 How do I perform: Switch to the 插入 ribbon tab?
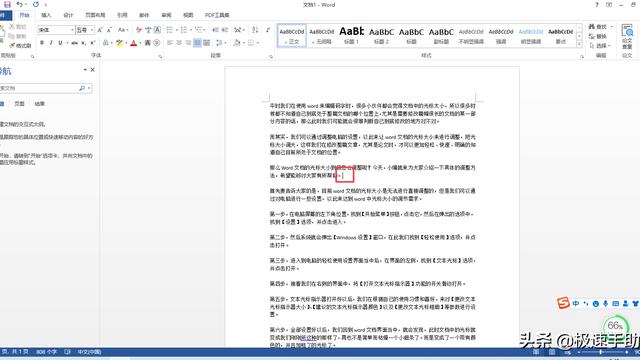46,15
